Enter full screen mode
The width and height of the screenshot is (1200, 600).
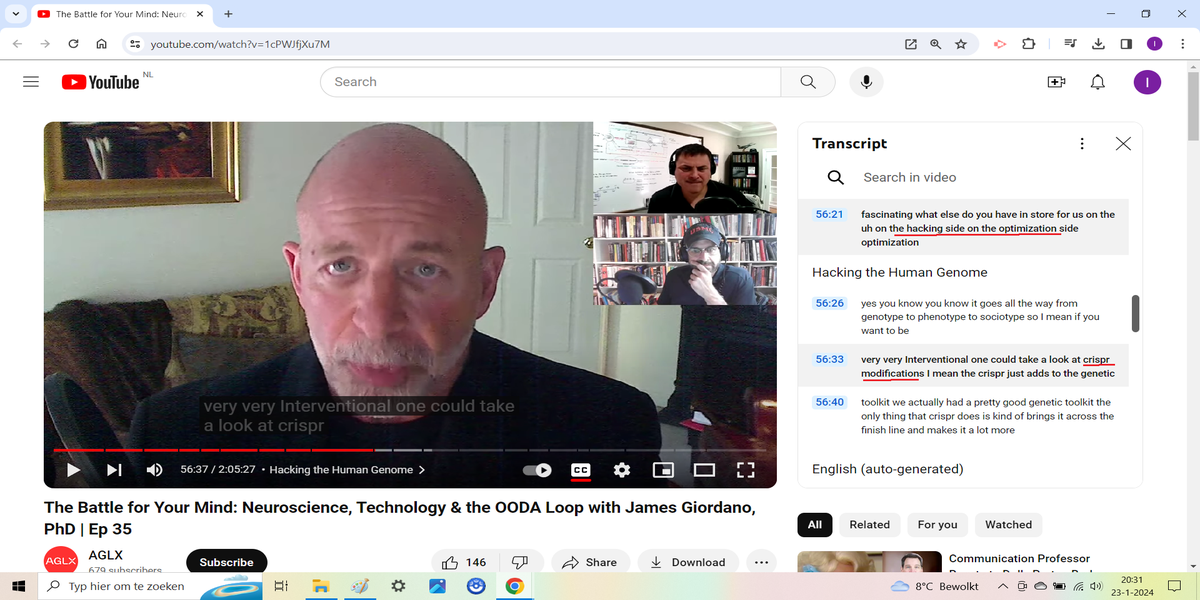[745, 469]
